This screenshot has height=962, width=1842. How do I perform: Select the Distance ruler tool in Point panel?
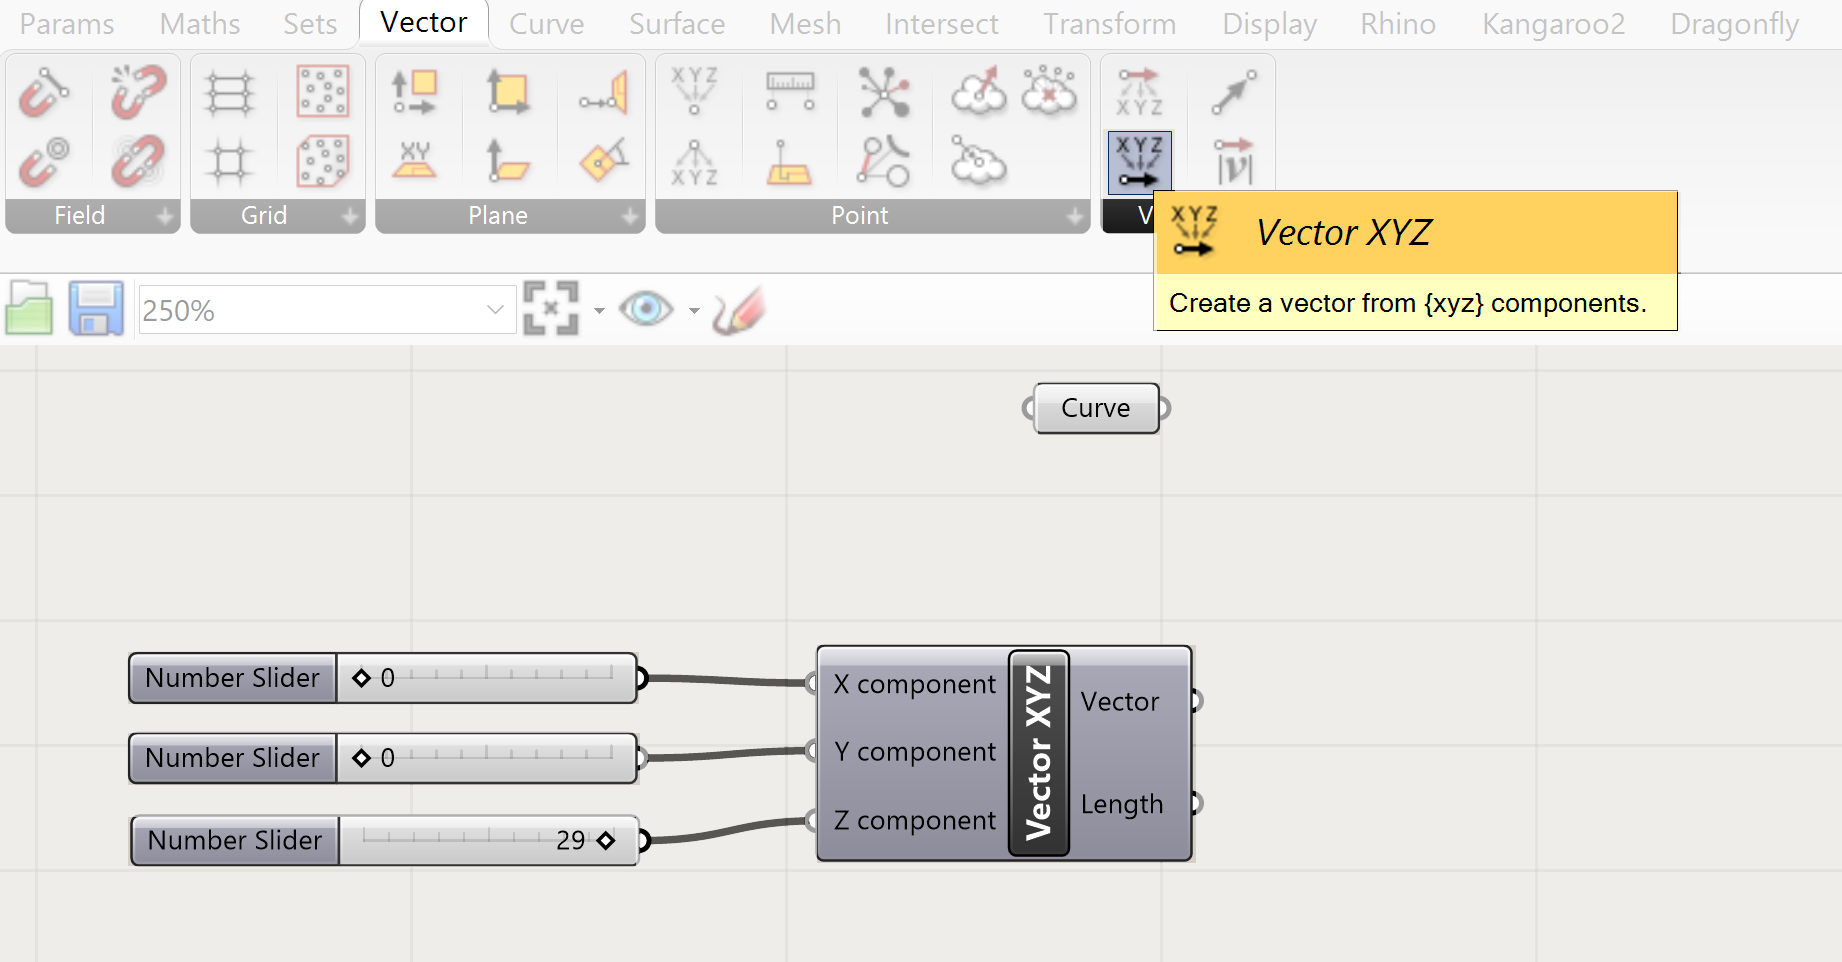pyautogui.click(x=789, y=92)
